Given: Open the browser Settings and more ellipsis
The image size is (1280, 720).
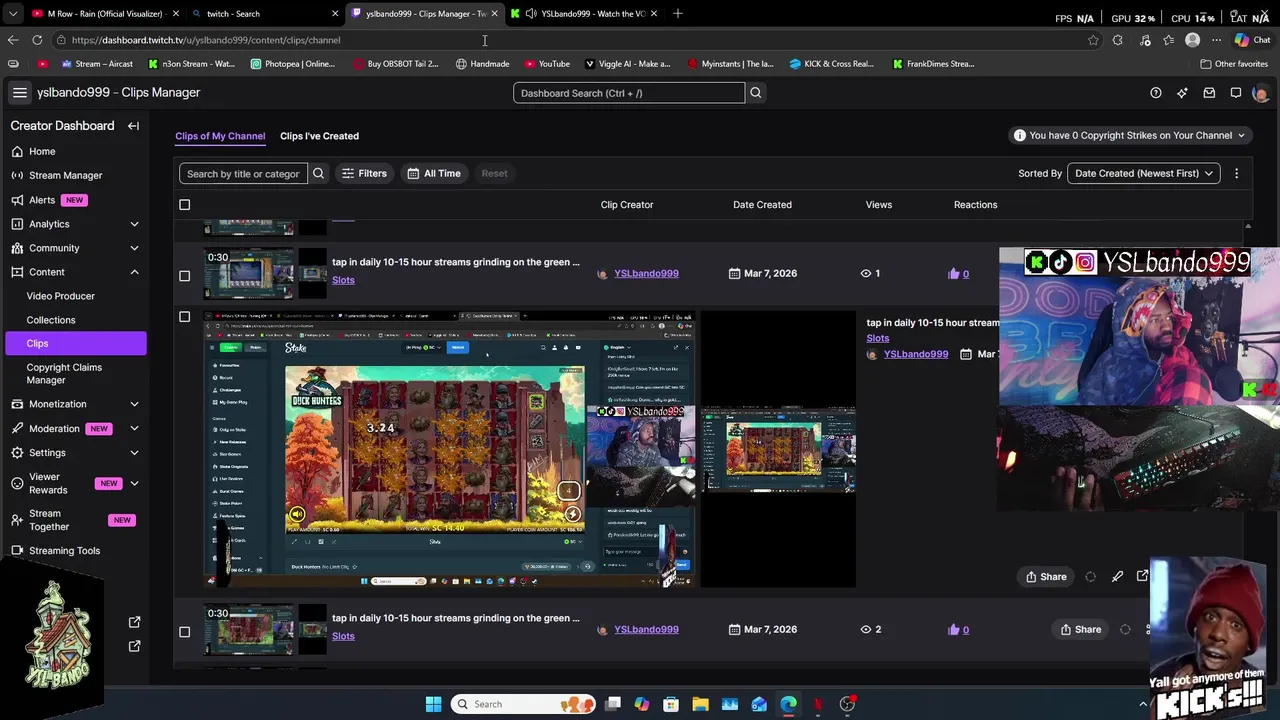Looking at the screenshot, I should coord(1216,40).
